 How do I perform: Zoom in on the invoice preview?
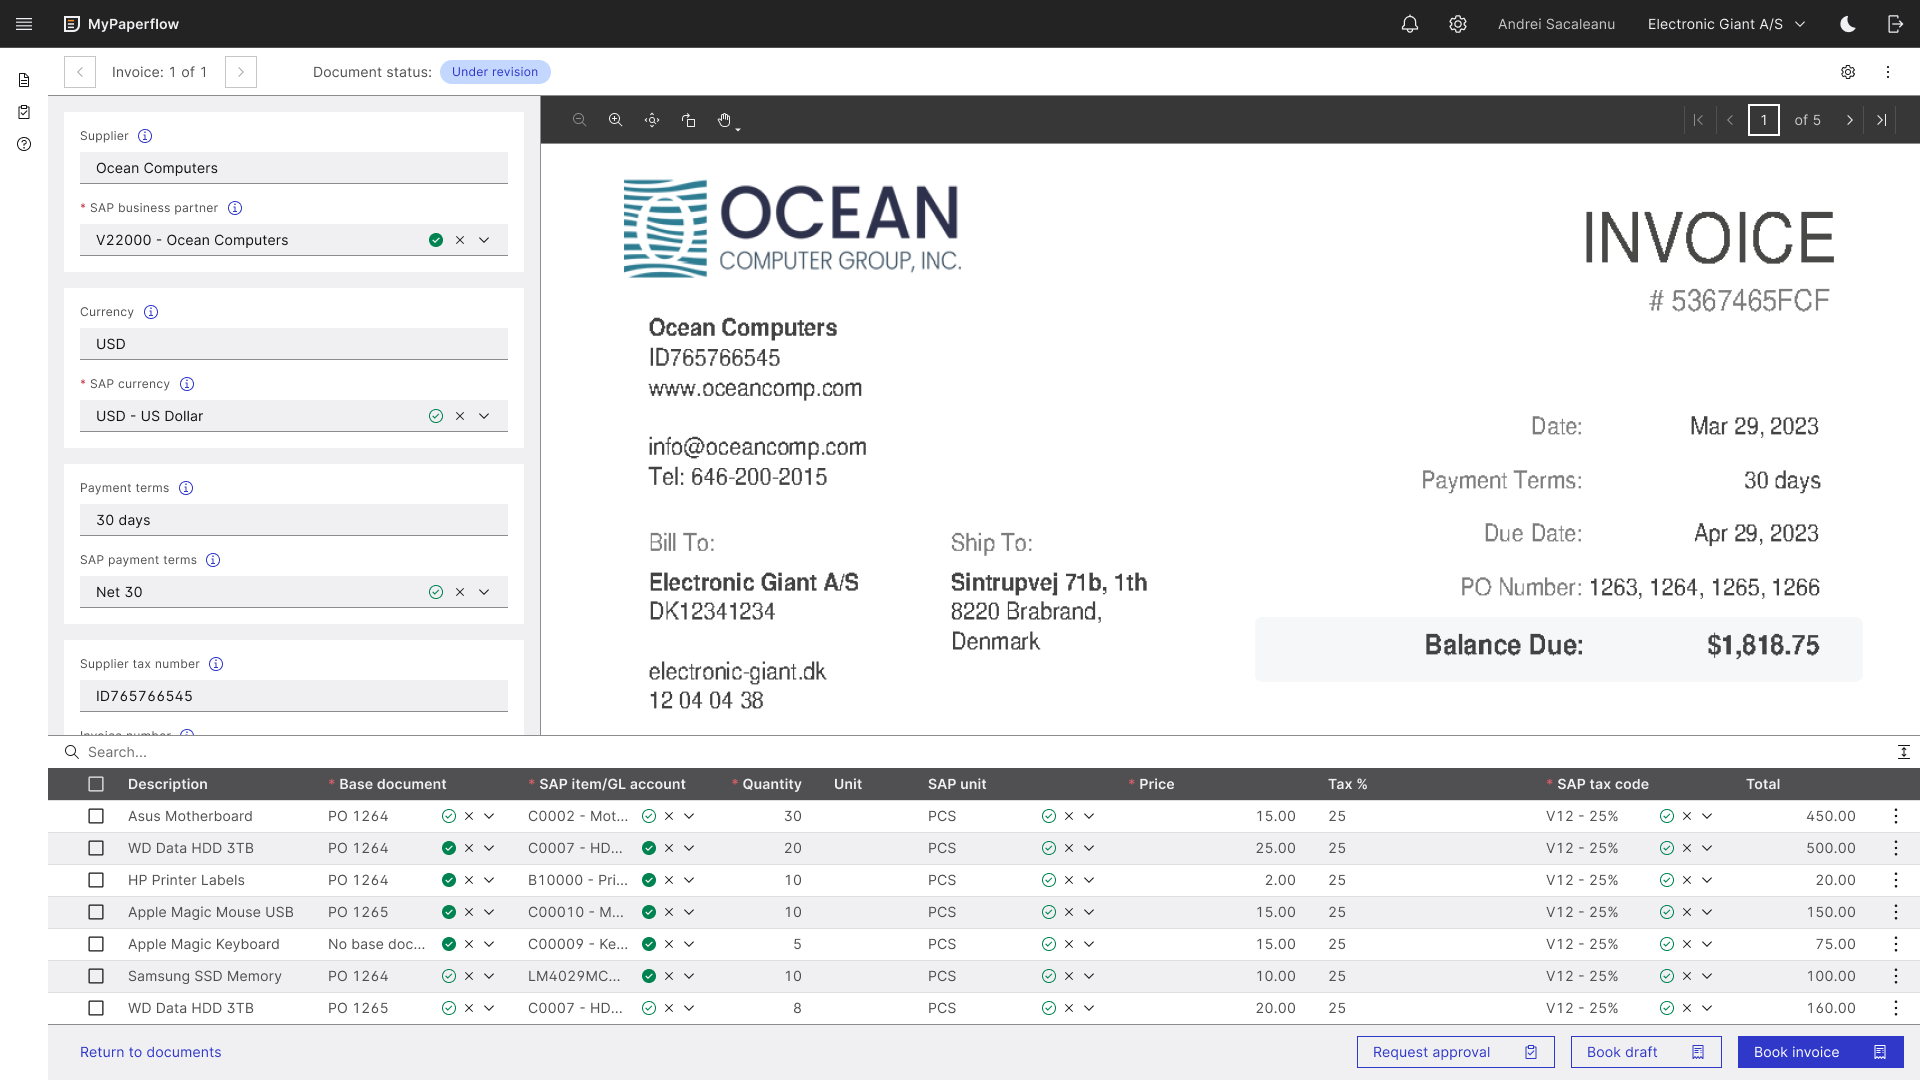point(616,120)
